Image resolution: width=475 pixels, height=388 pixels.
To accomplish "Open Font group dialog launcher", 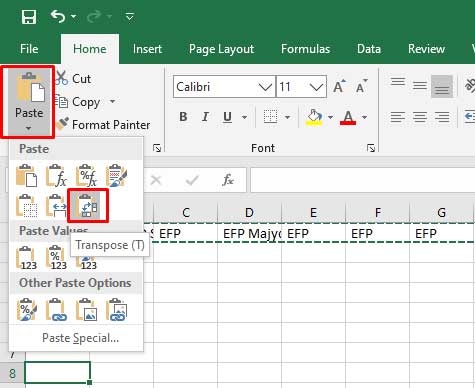I will pos(371,148).
